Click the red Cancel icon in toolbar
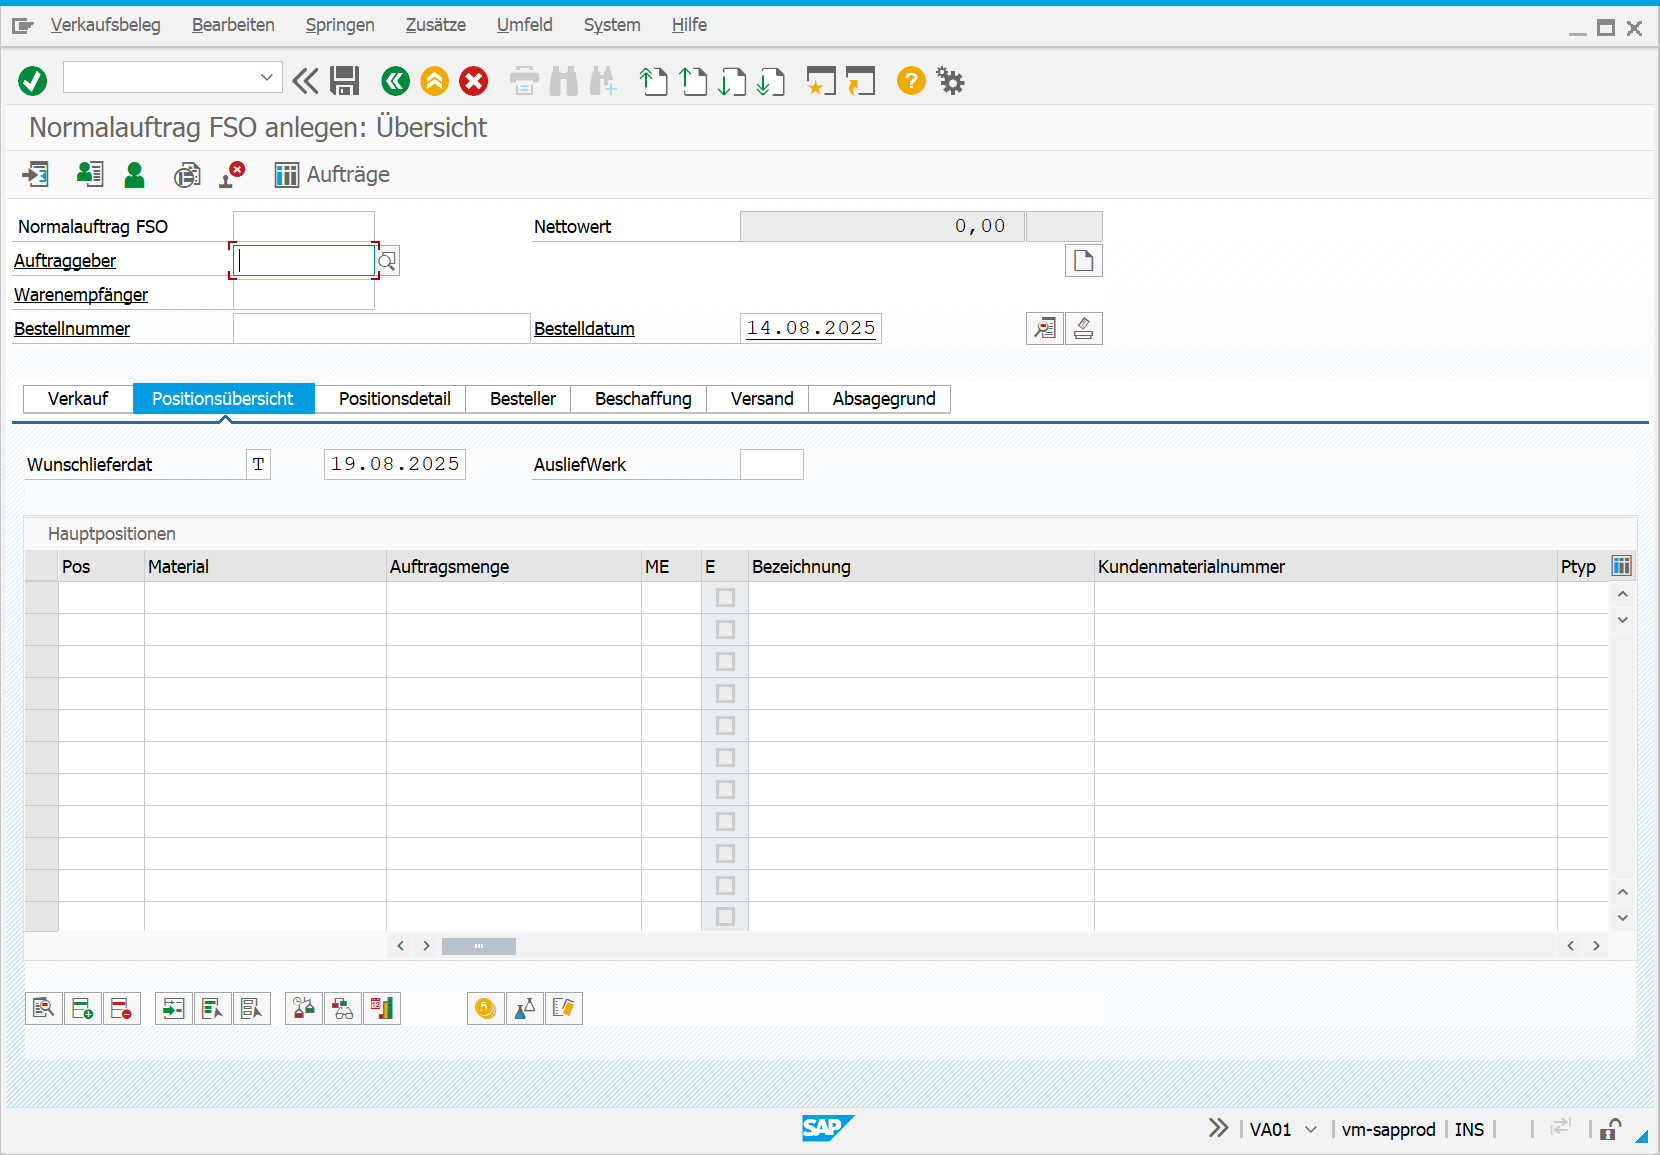Viewport: 1660px width, 1155px height. point(474,81)
